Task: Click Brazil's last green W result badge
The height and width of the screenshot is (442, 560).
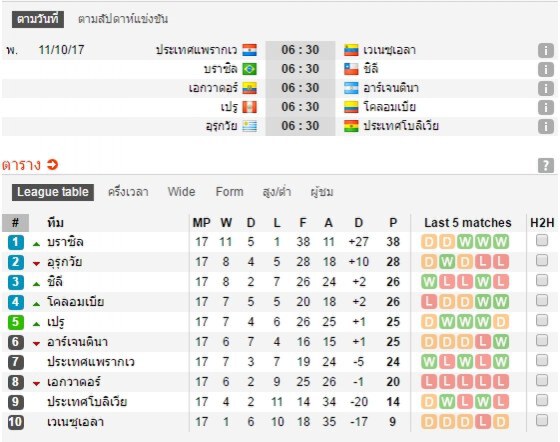Action: click(x=501, y=242)
